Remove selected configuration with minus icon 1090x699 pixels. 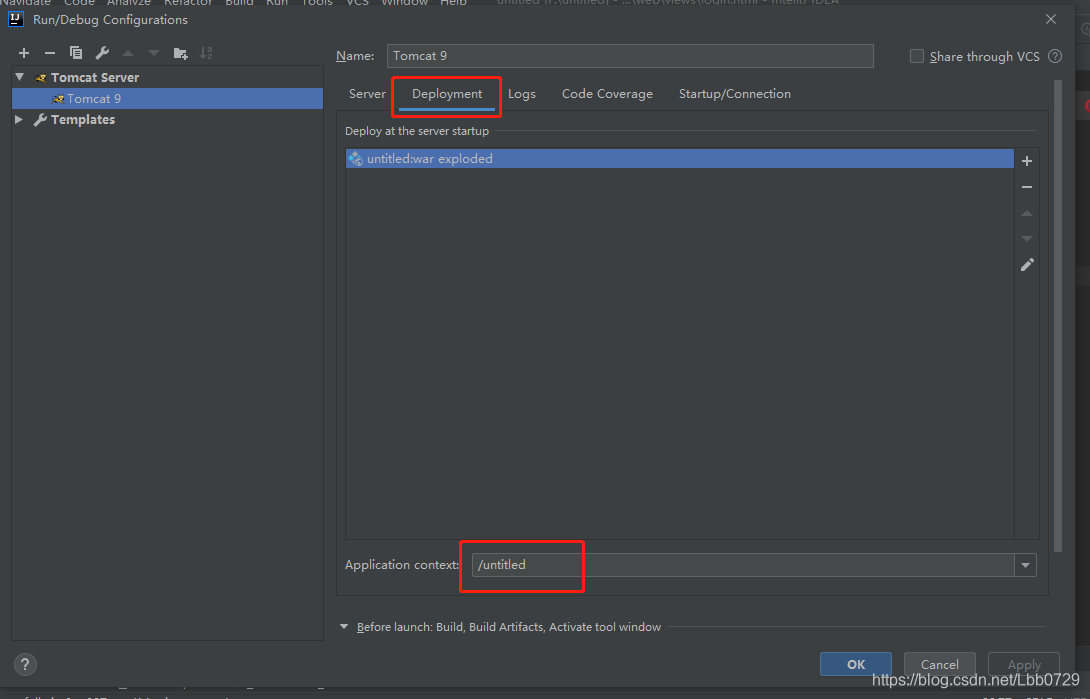(x=49, y=53)
